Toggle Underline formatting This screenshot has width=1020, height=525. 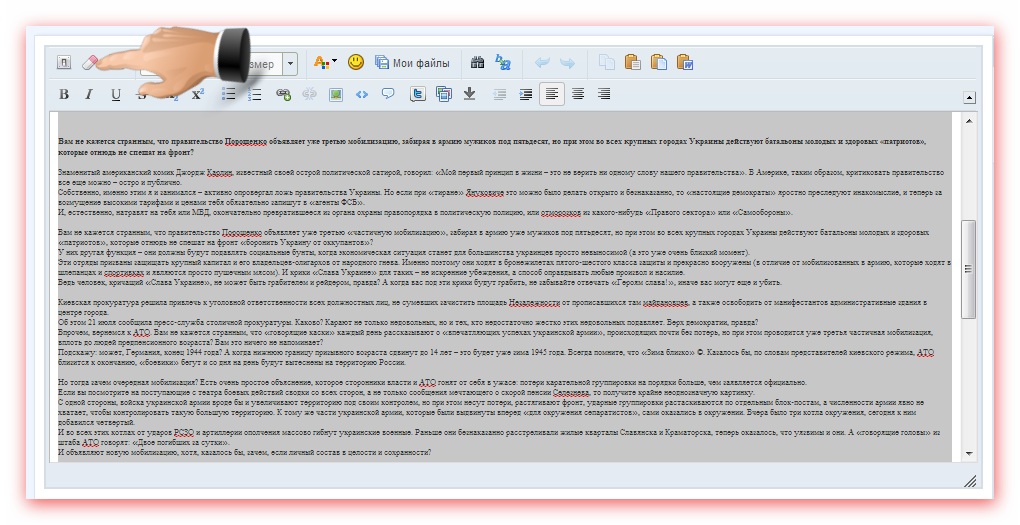click(x=115, y=95)
